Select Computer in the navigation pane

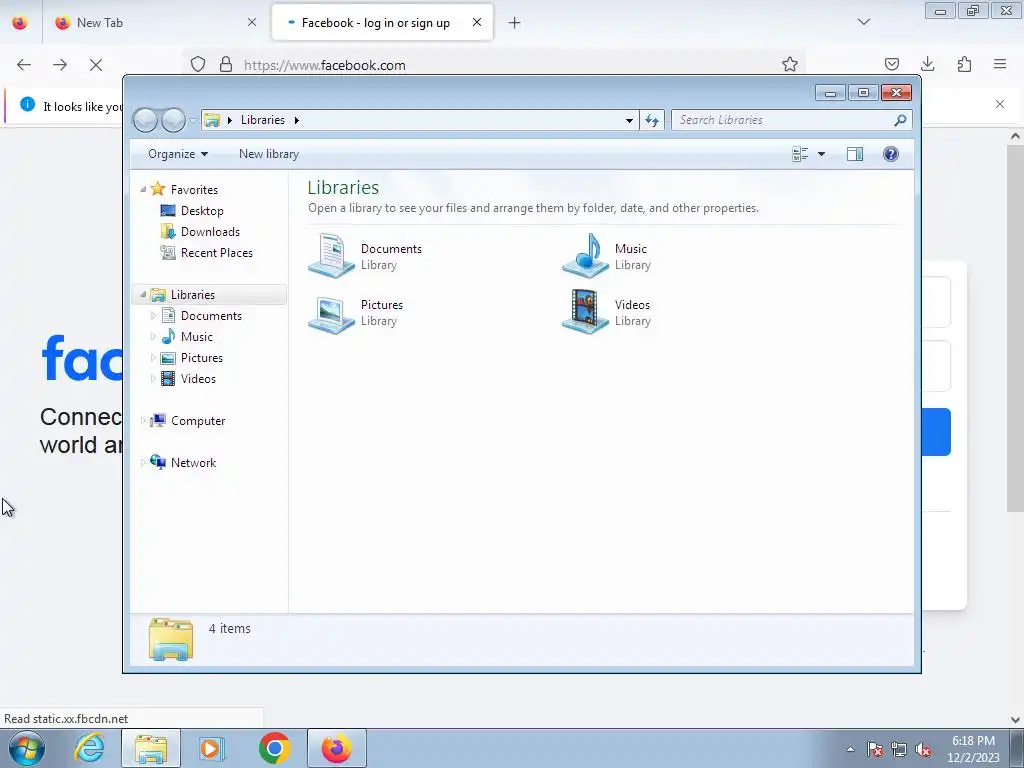click(x=197, y=421)
